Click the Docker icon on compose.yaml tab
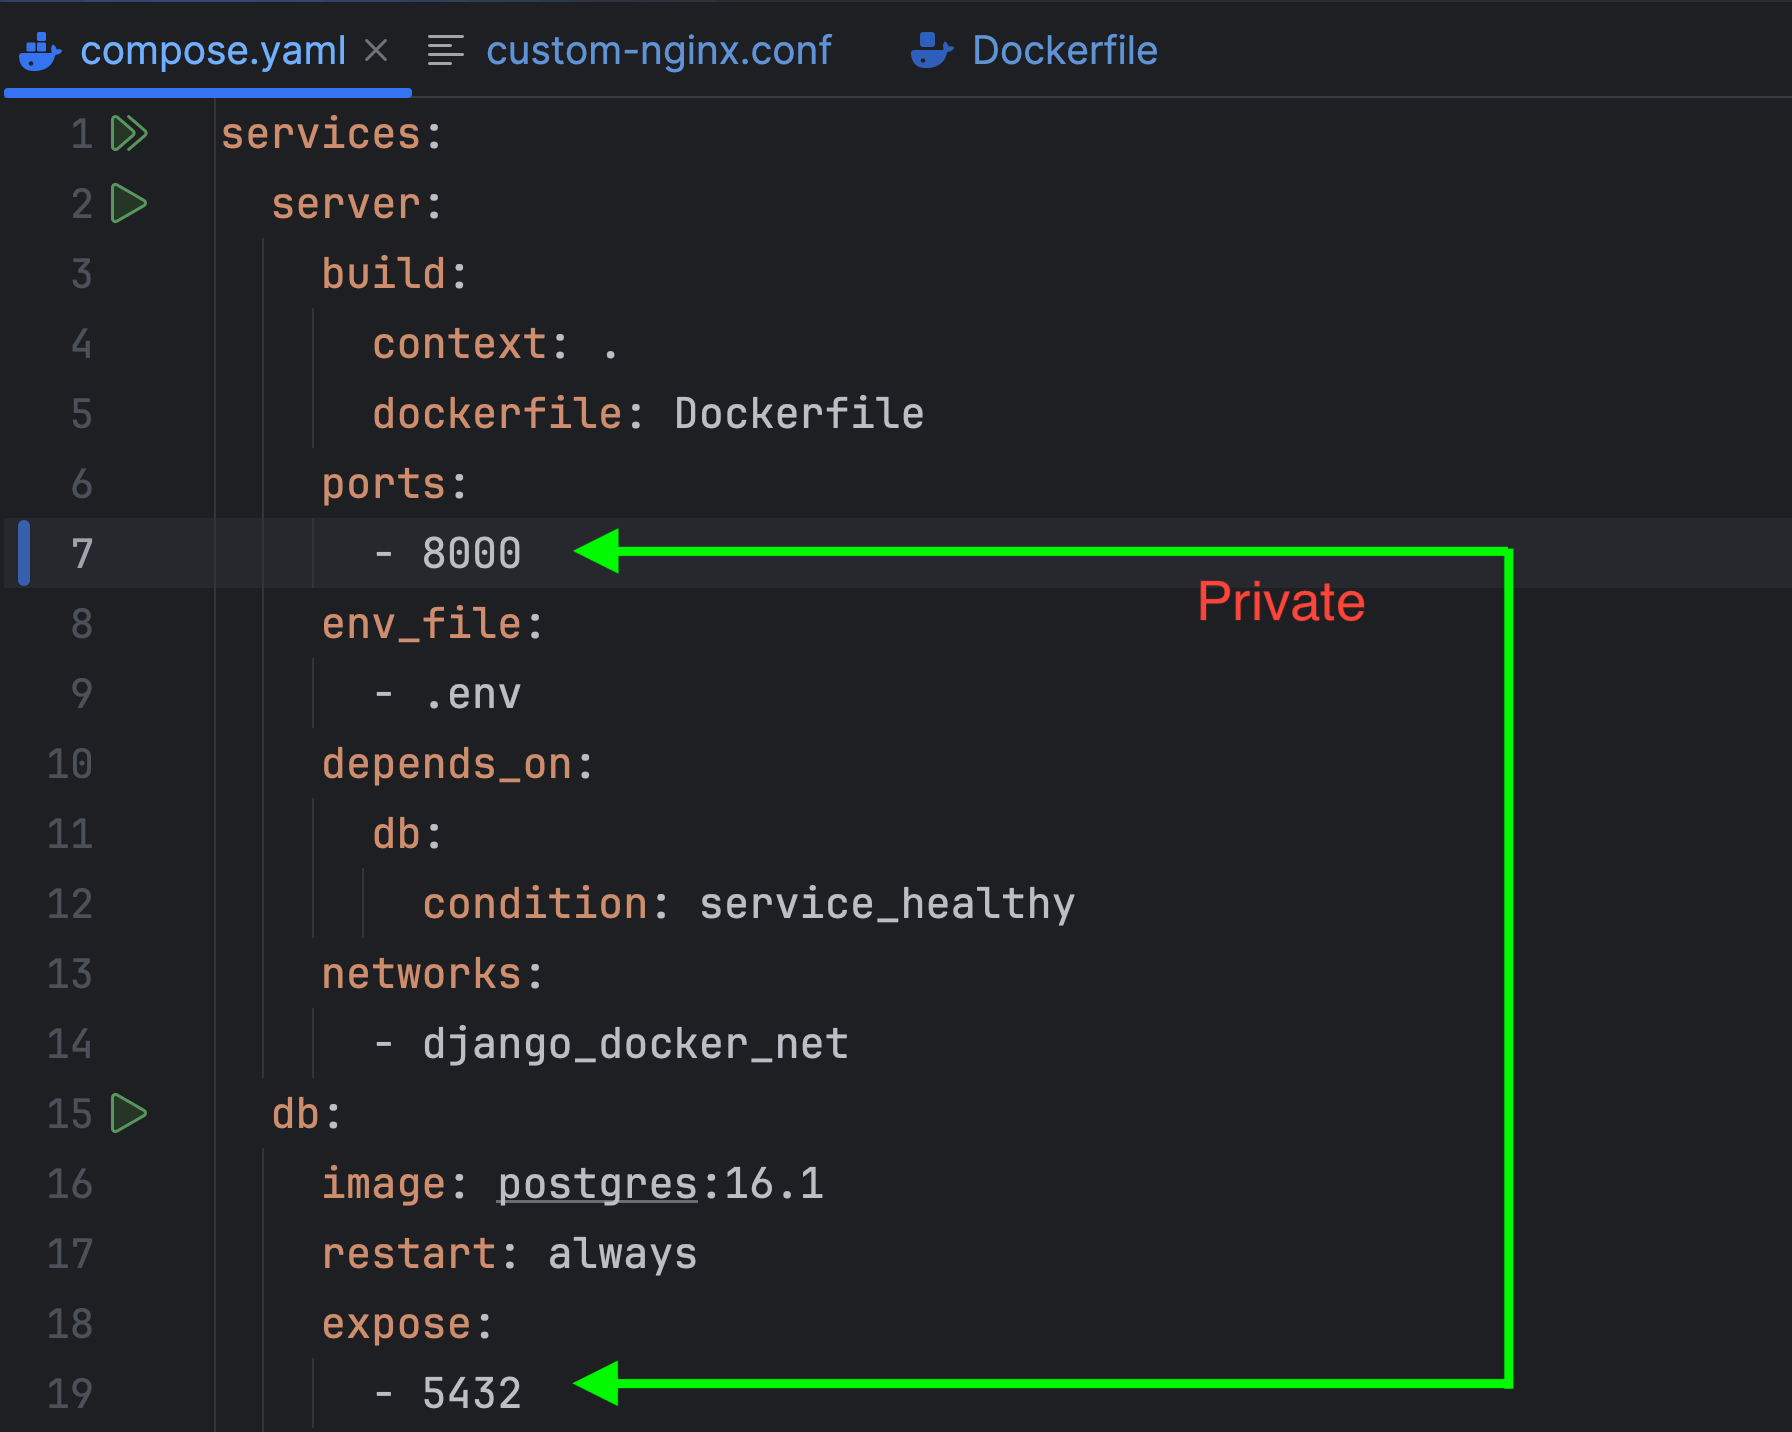1792x1432 pixels. (x=40, y=51)
